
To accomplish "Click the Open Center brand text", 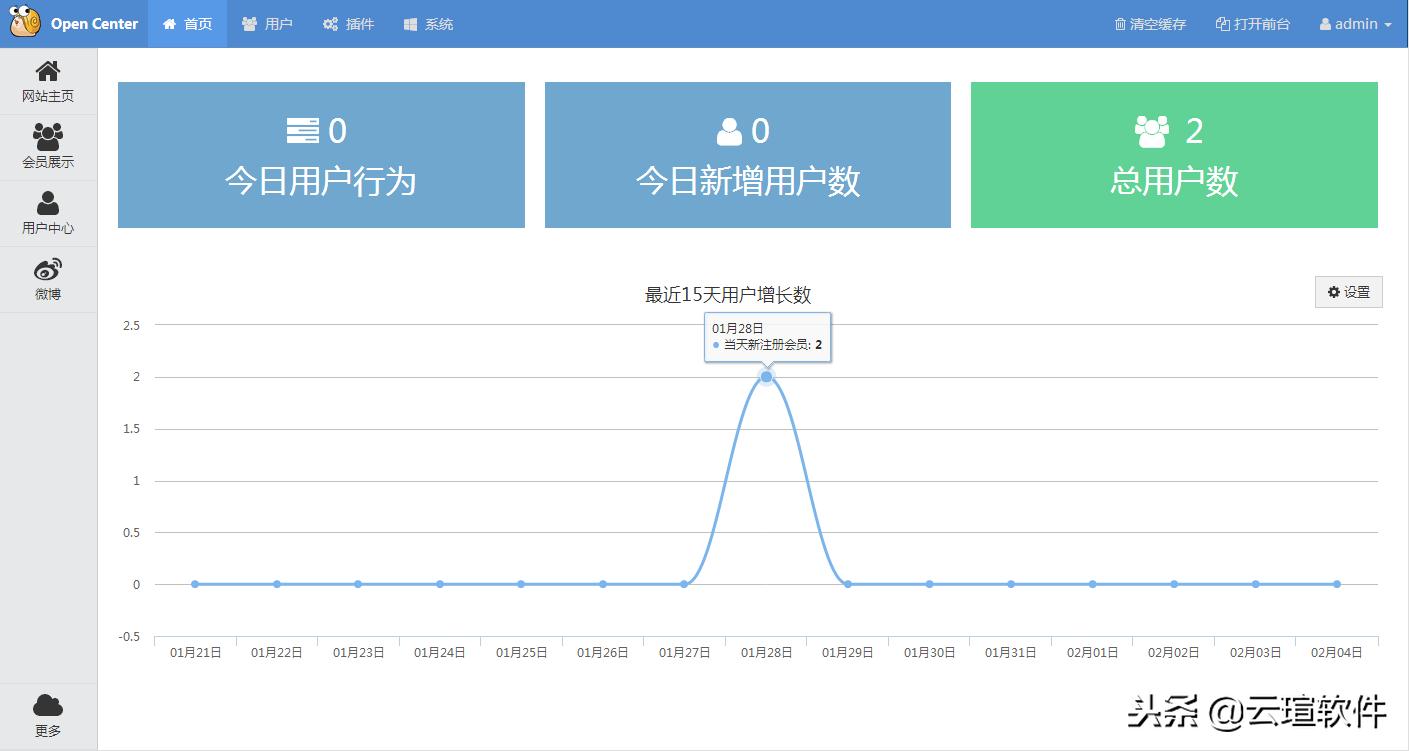I will coord(94,24).
